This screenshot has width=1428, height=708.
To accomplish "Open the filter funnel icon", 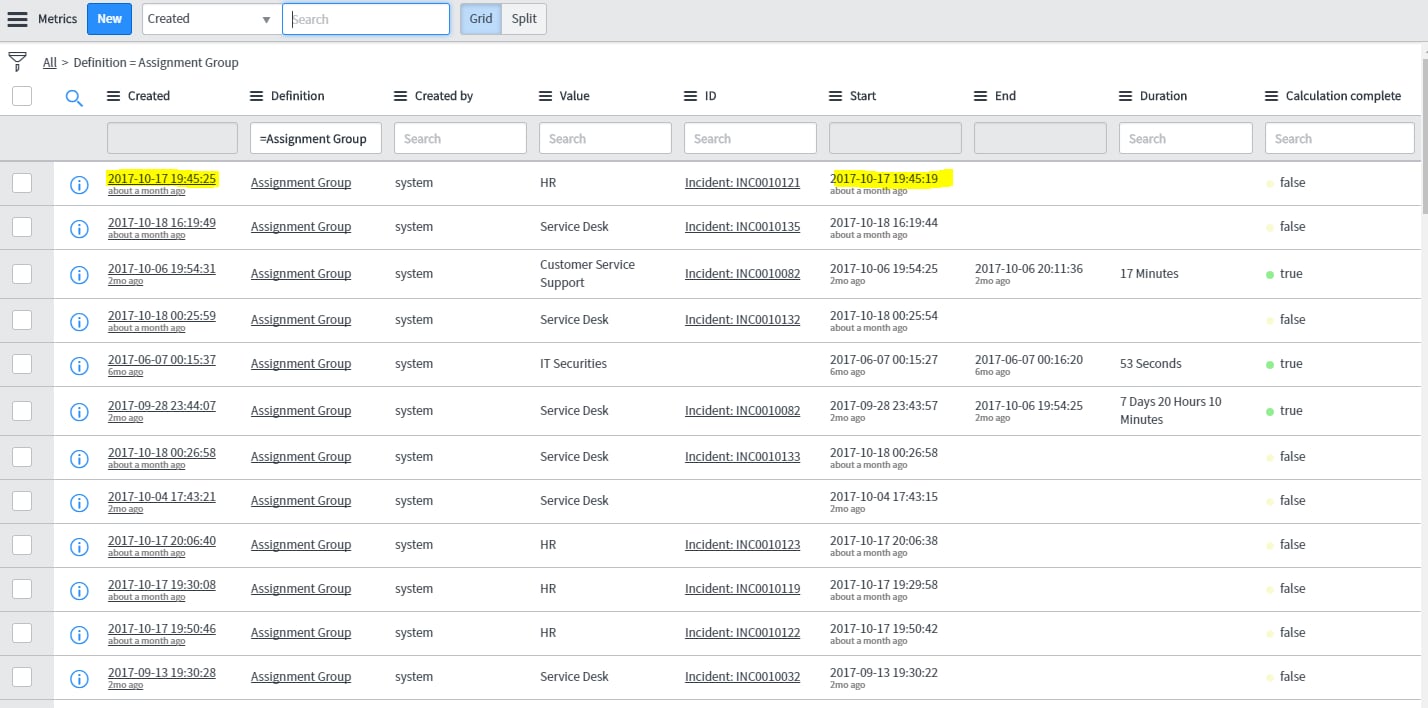I will 17,62.
